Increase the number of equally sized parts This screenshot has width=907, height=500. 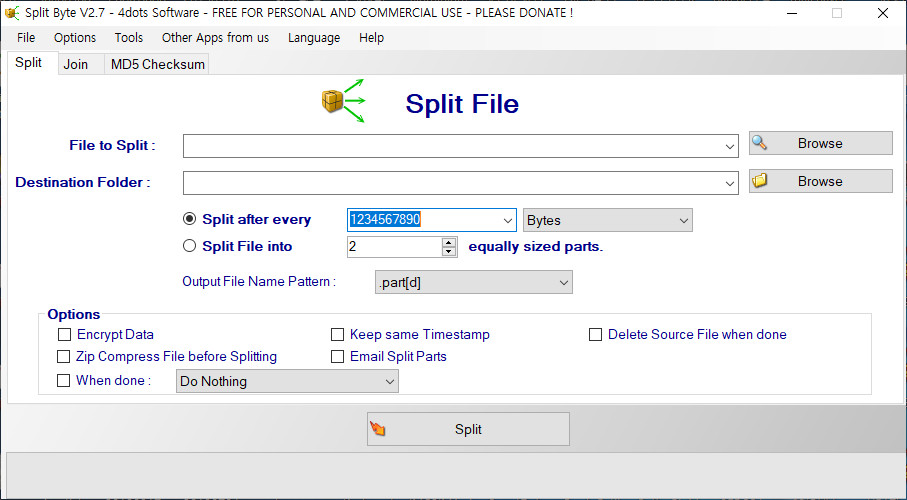pyautogui.click(x=449, y=242)
